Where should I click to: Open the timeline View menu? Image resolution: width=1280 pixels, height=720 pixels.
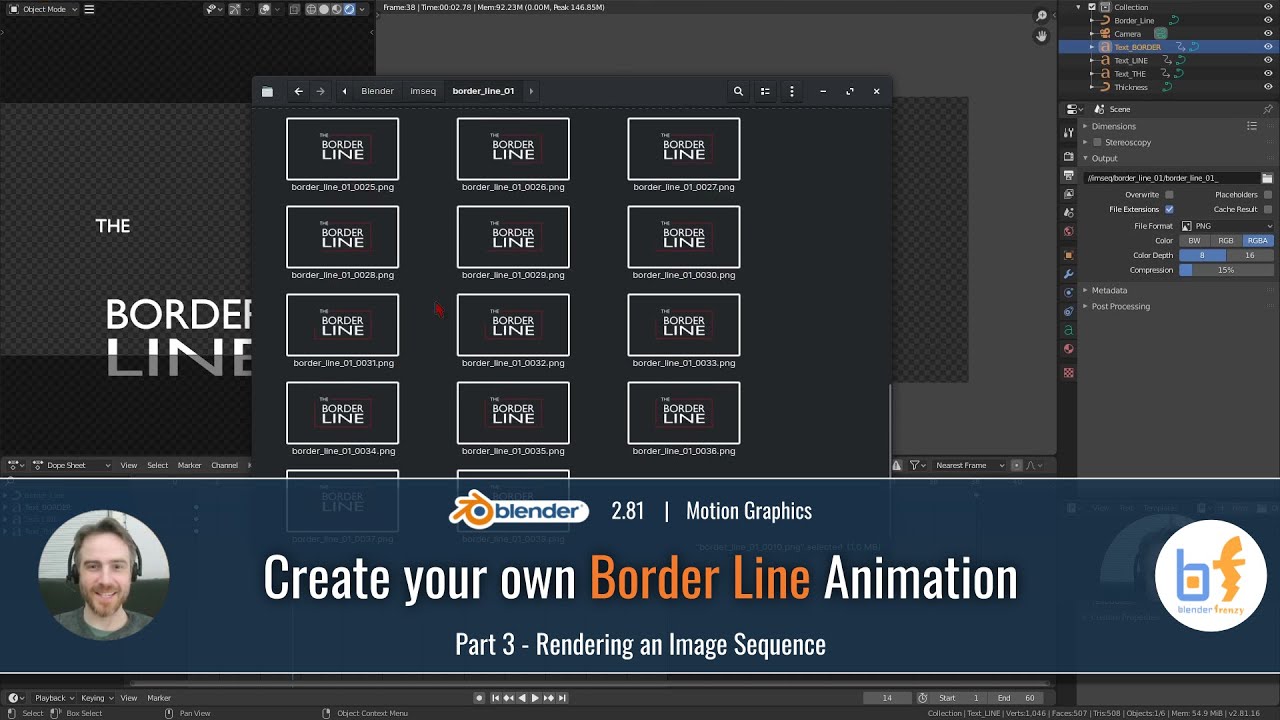click(x=129, y=698)
